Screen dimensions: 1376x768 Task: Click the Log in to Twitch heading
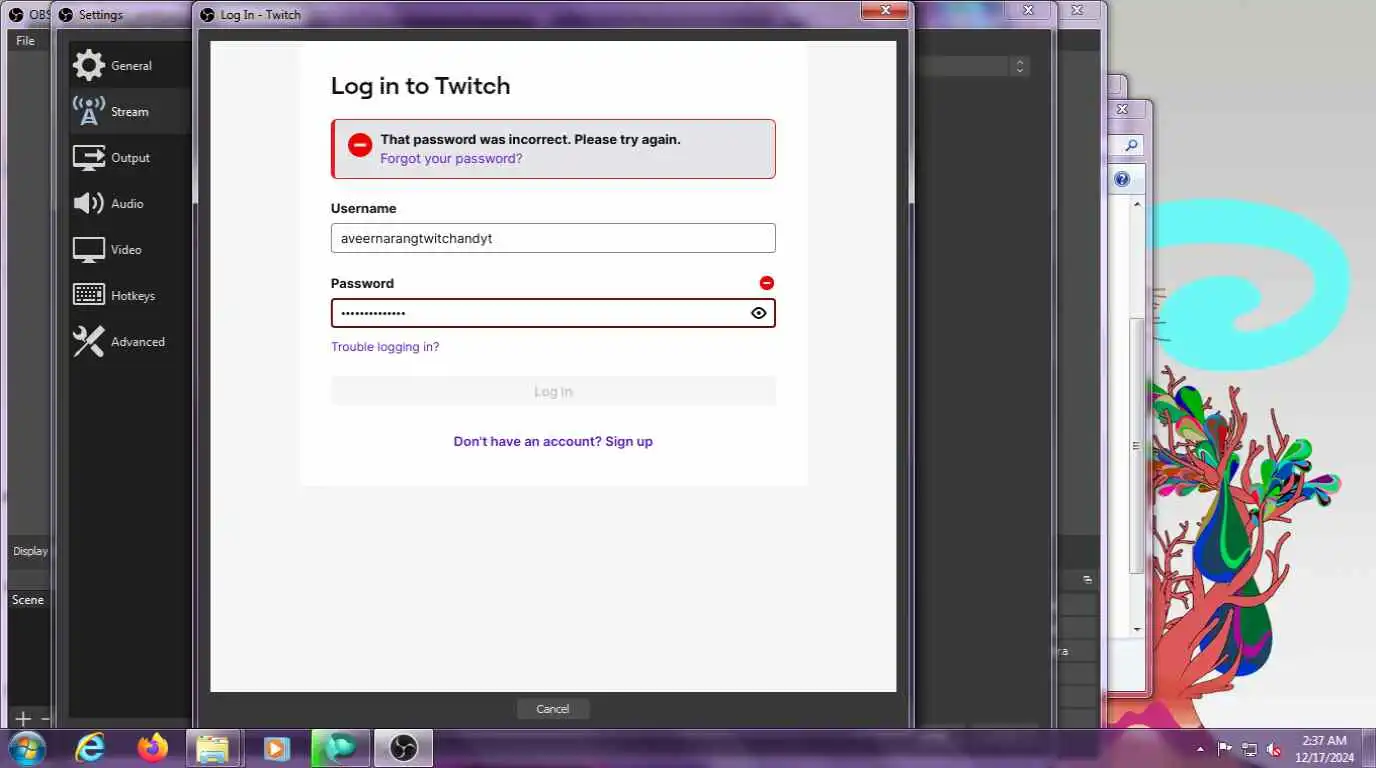click(420, 86)
